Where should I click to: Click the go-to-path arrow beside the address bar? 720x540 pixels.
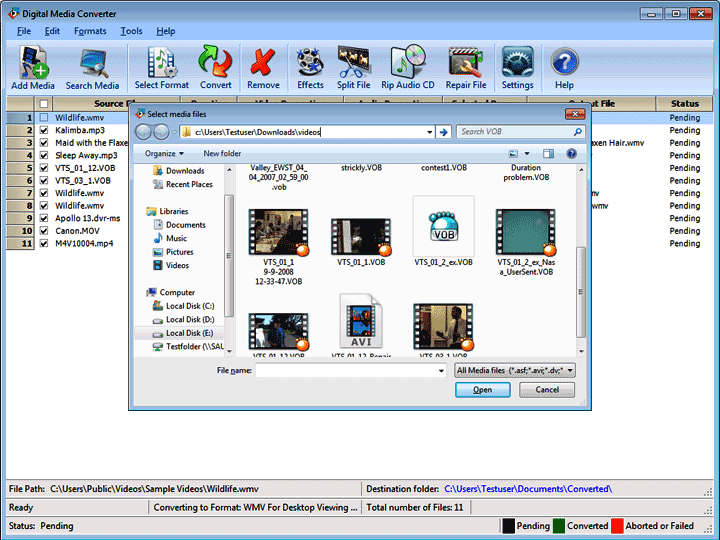[444, 132]
